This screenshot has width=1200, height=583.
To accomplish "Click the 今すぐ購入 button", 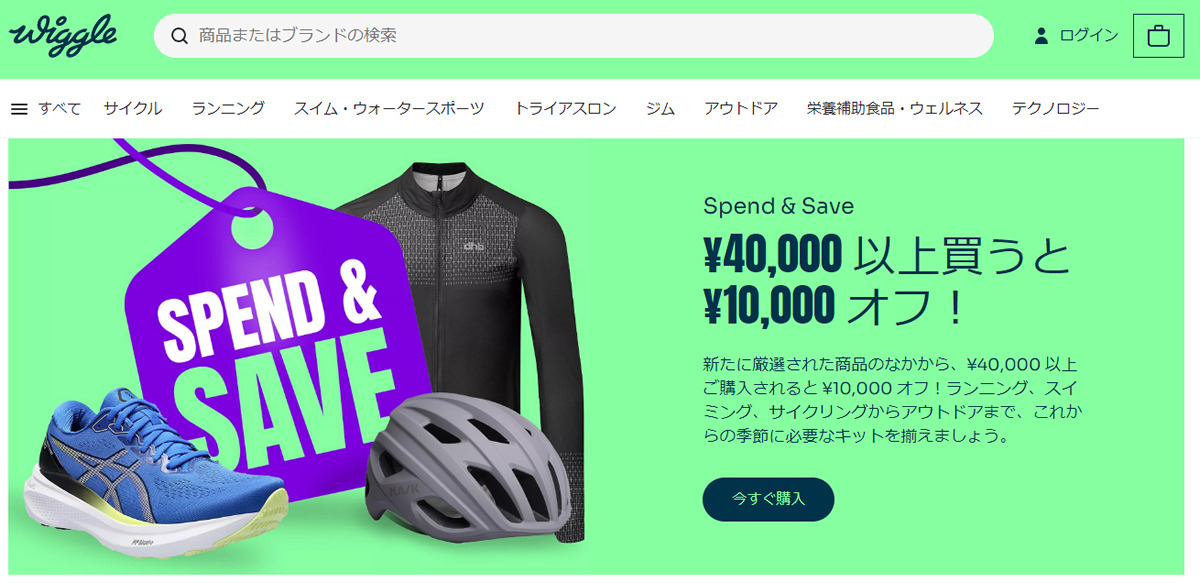I will tap(768, 499).
